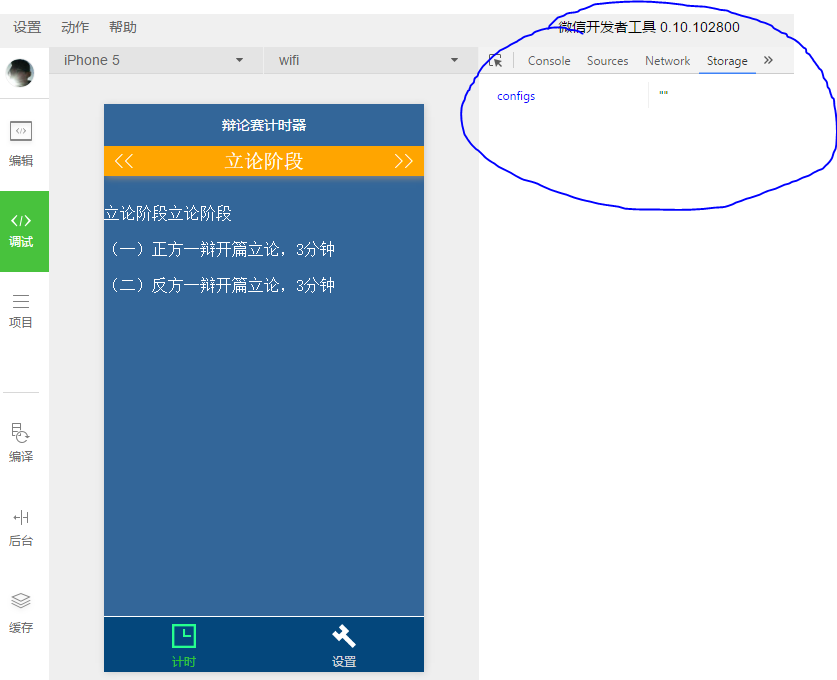Click the 后台 background icon
This screenshot has width=837, height=680.
coord(21,527)
